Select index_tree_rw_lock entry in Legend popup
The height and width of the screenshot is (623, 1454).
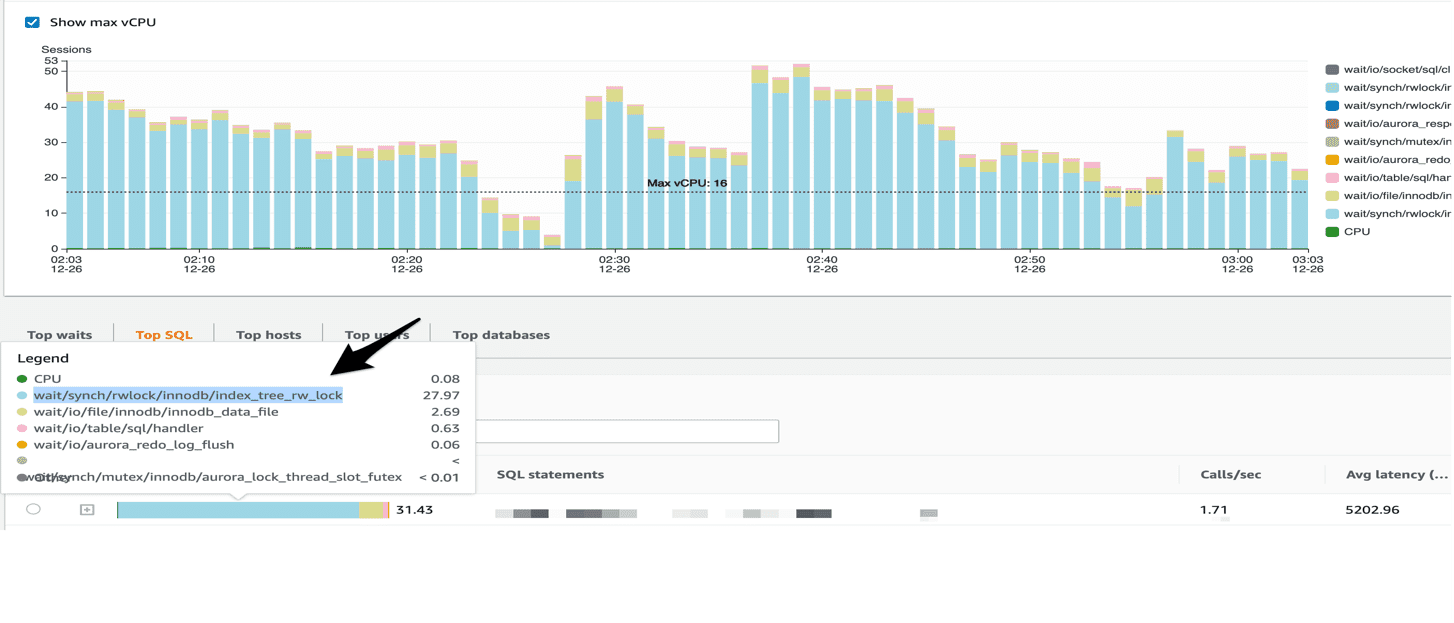pyautogui.click(x=188, y=395)
